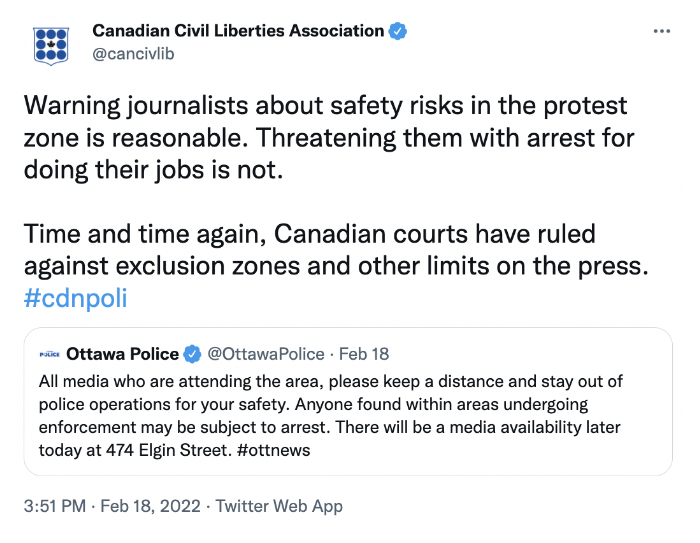Click the Twitter Web App source label
The width and height of the screenshot is (700, 543).
(279, 506)
